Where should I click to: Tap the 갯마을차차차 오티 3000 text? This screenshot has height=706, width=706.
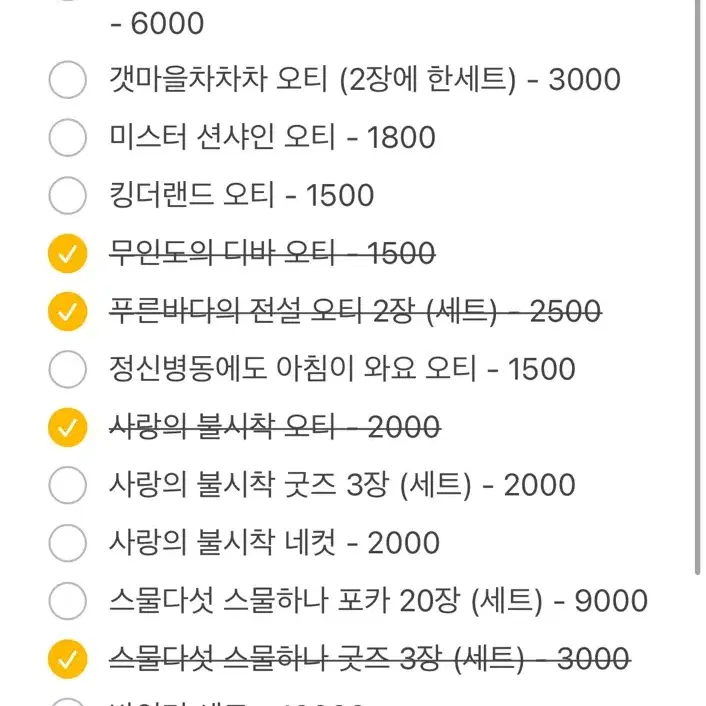pyautogui.click(x=365, y=80)
